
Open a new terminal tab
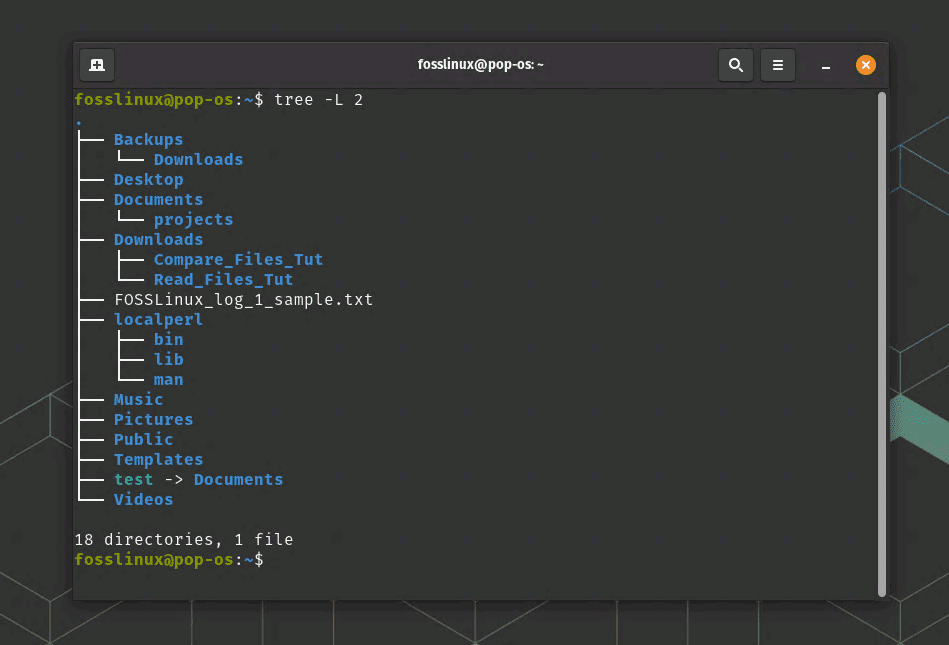[97, 65]
